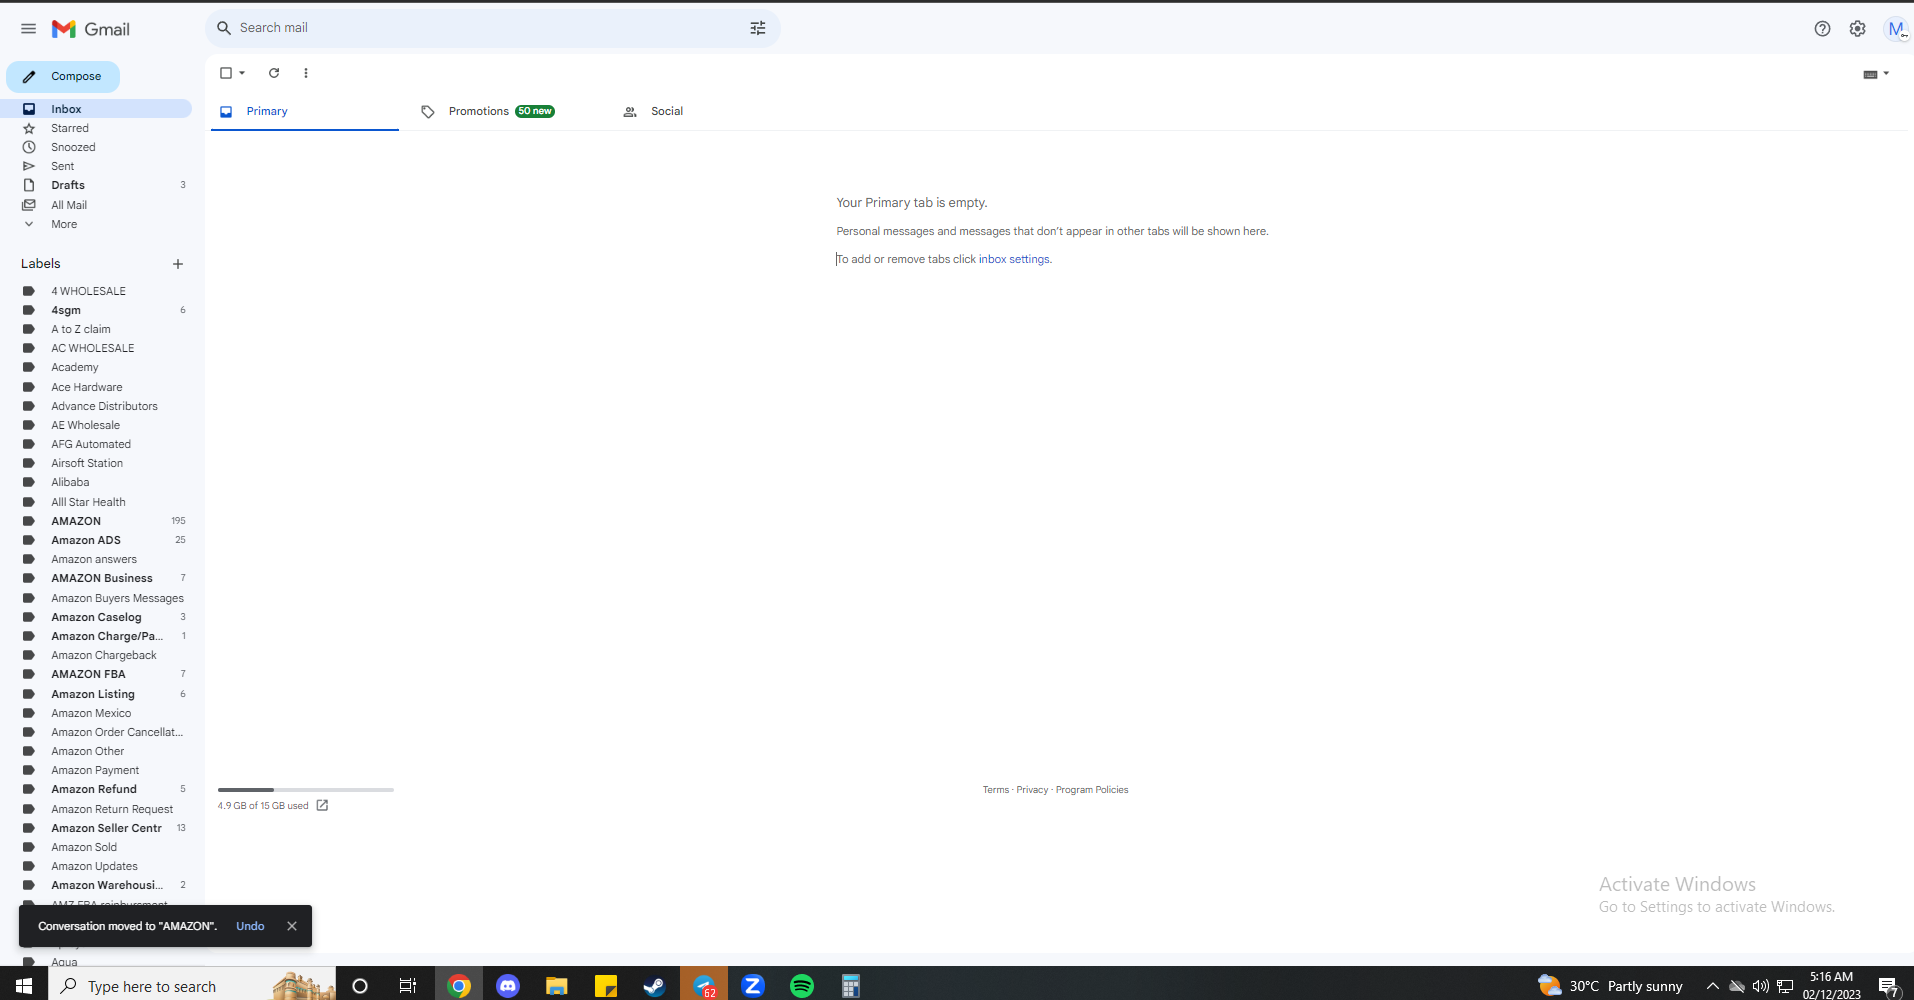Open the Amazon Caselog label
Screen dimensions: 1914x1000
(96, 617)
